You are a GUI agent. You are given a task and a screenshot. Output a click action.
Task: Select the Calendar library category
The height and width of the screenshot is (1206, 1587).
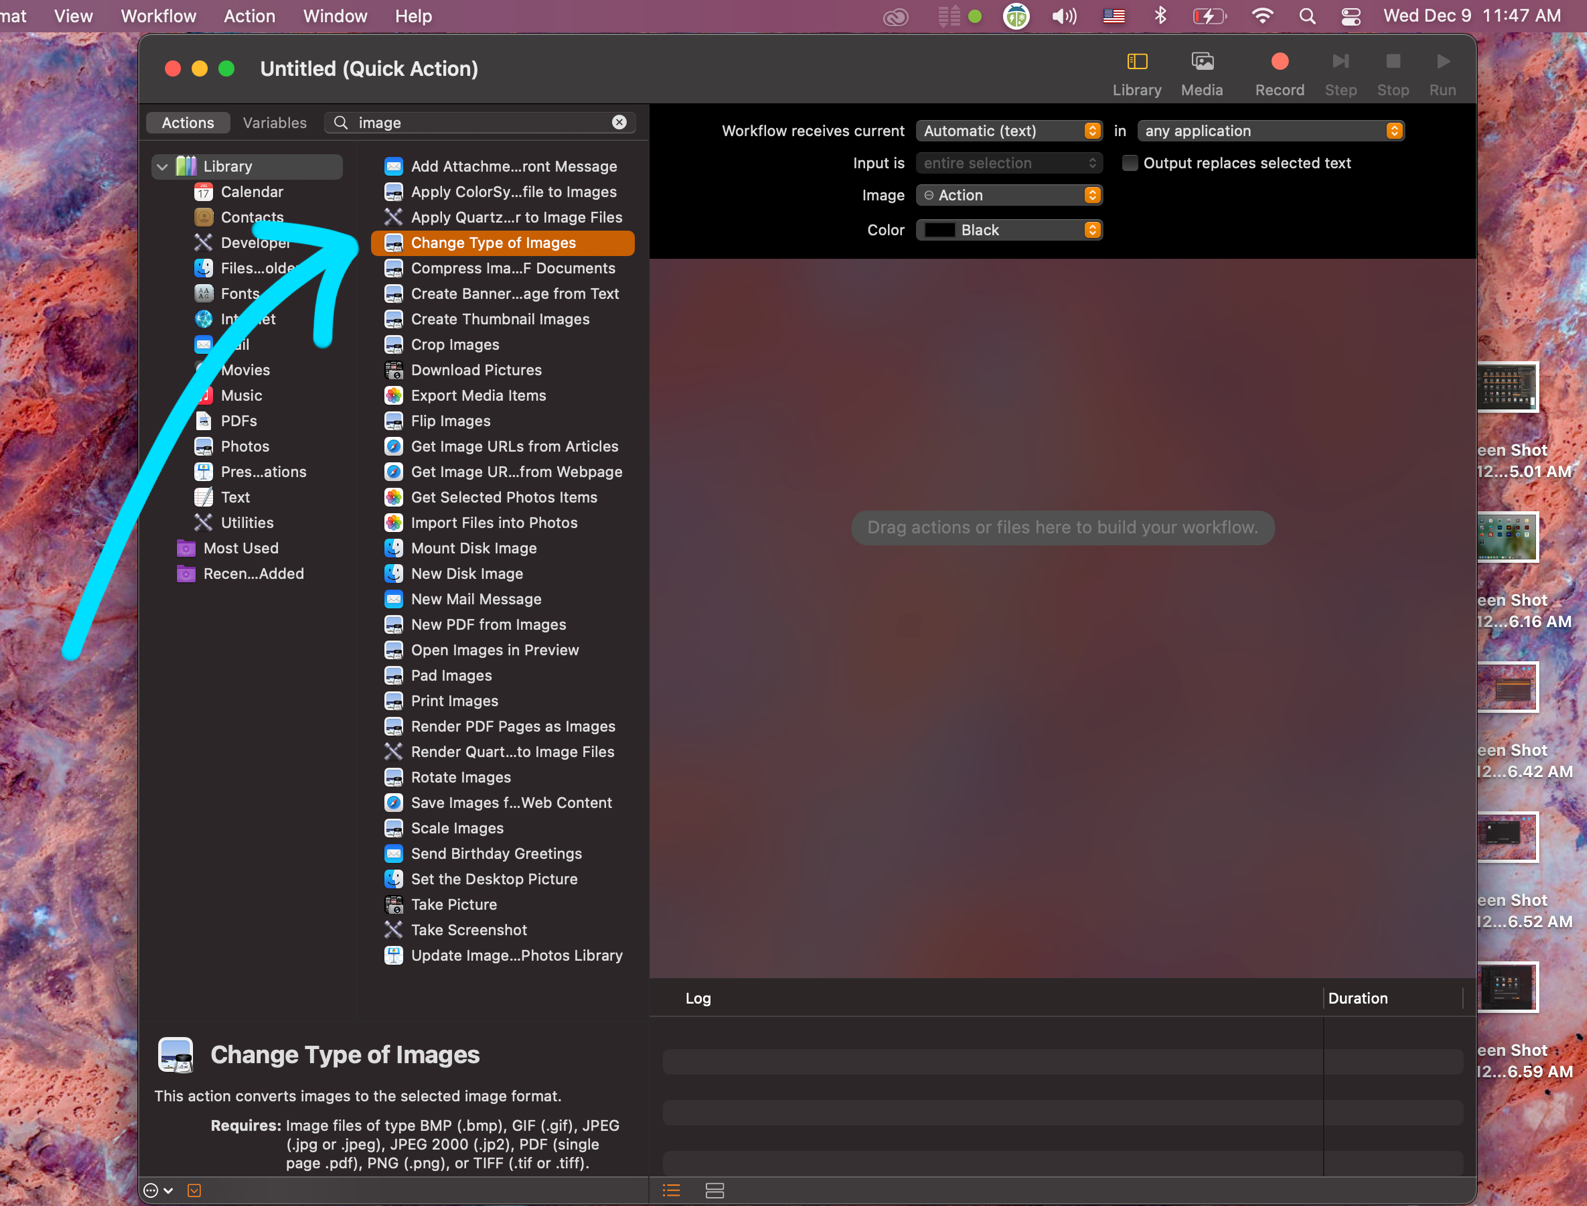click(251, 192)
